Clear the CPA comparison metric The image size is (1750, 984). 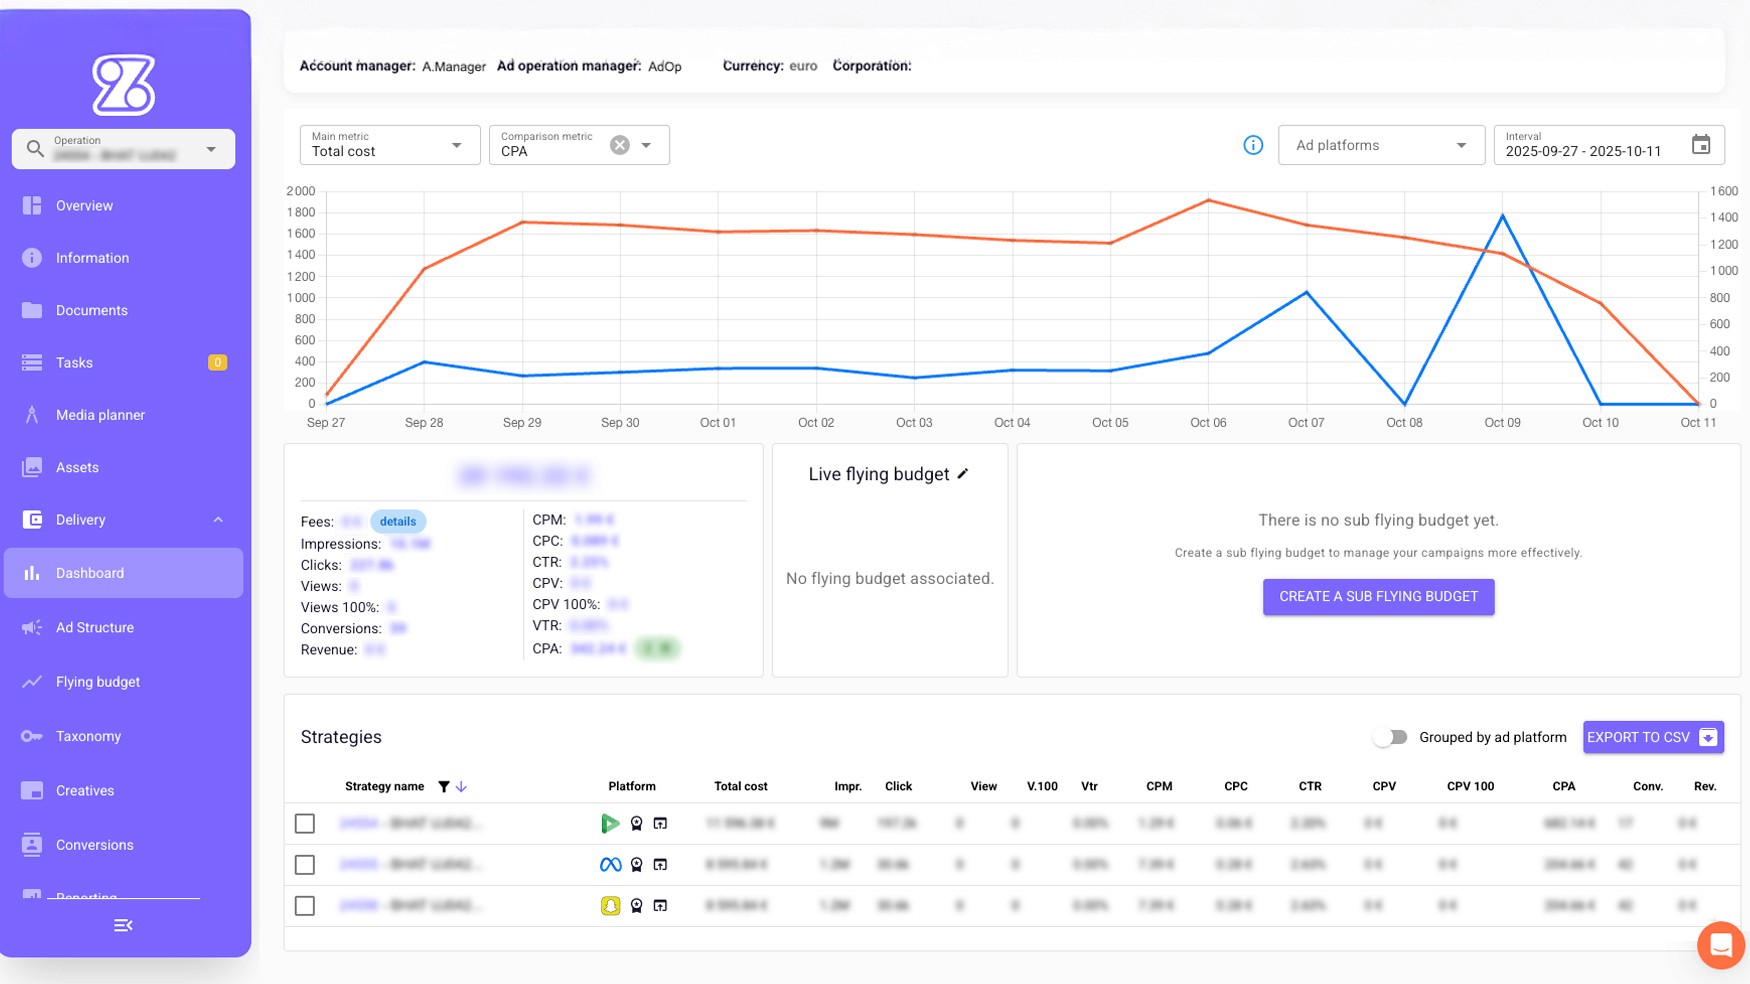pyautogui.click(x=620, y=145)
